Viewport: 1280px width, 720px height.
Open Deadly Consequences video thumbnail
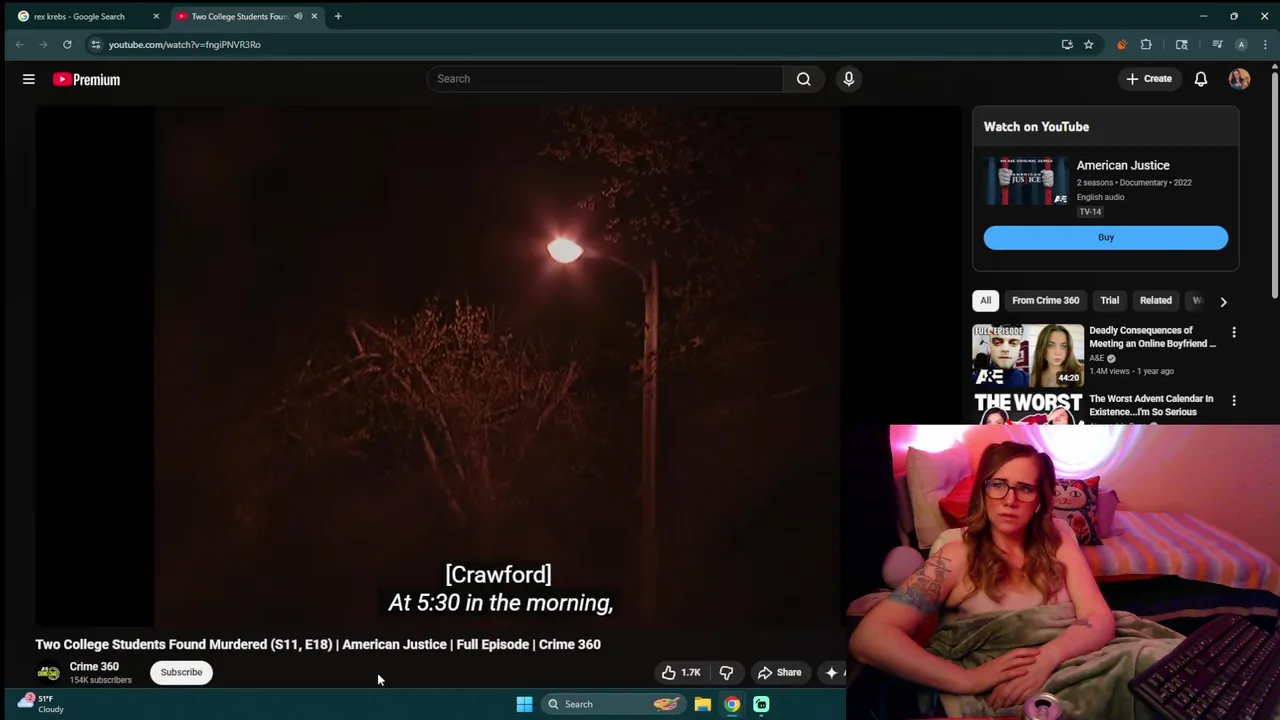pos(1027,355)
